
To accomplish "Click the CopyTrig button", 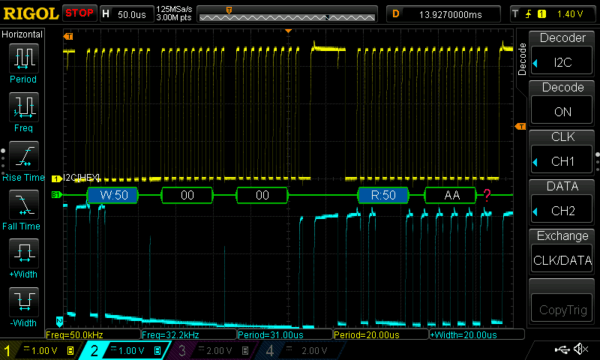I will tap(562, 300).
